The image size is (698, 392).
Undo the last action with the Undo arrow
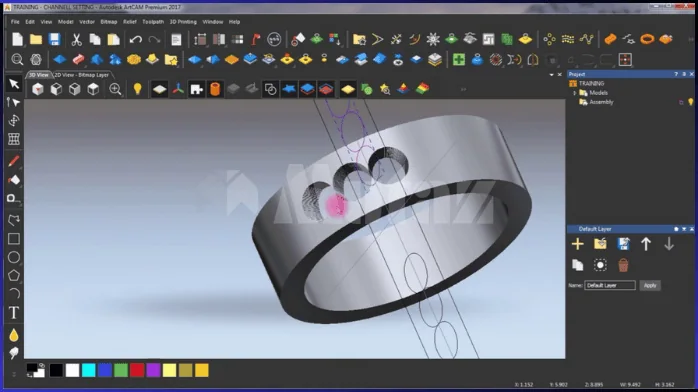(x=136, y=40)
